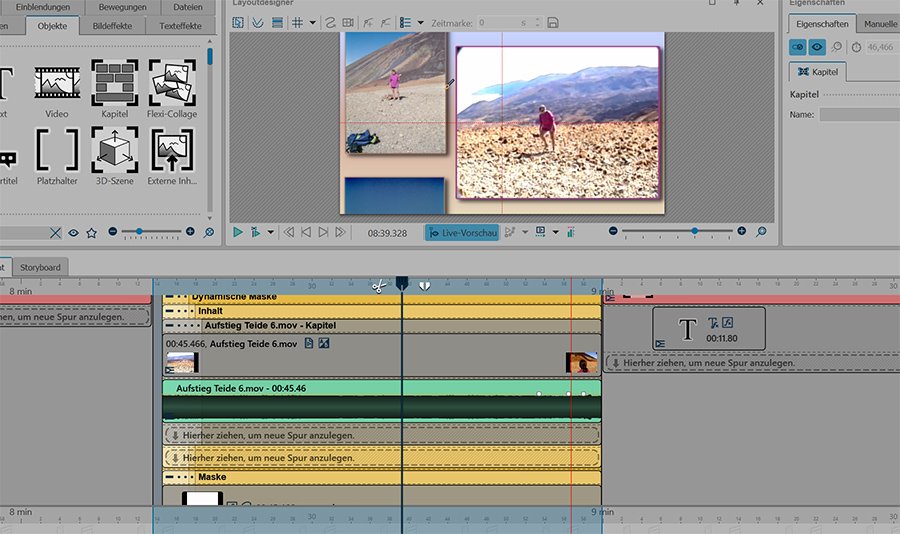Toggle the eye visibility button in Eigenschaften

(818, 46)
